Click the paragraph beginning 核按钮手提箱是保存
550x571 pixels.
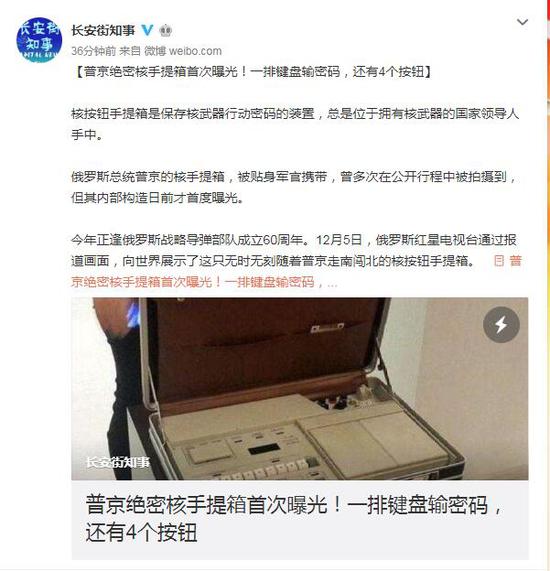[295, 124]
